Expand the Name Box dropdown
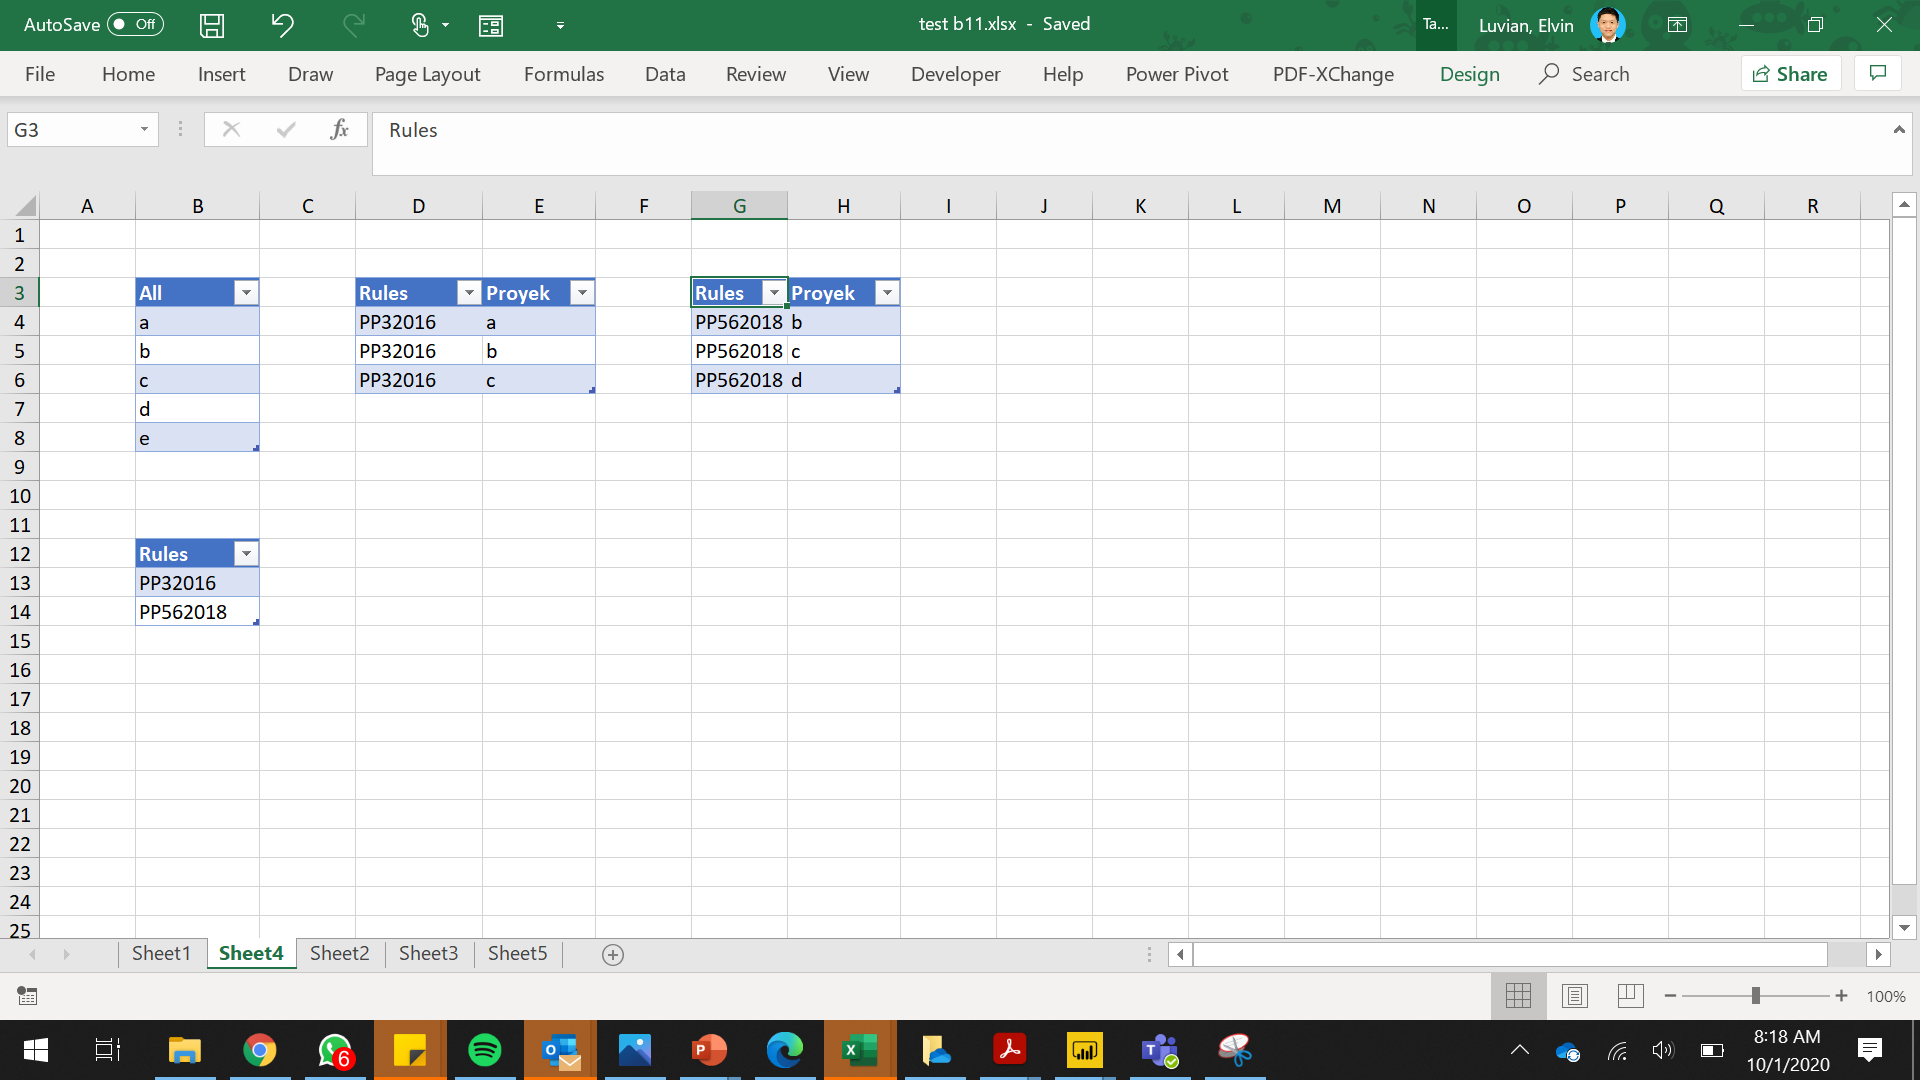 [x=144, y=129]
